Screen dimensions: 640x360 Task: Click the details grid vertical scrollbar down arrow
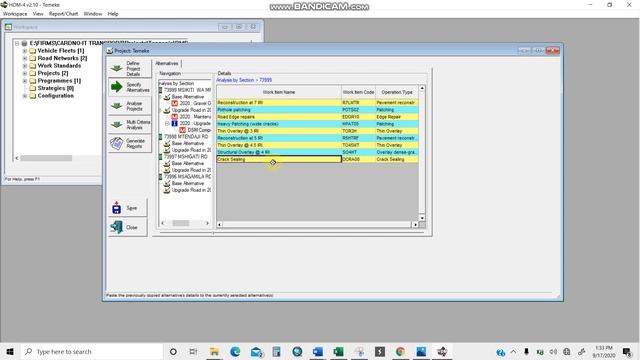point(422,218)
